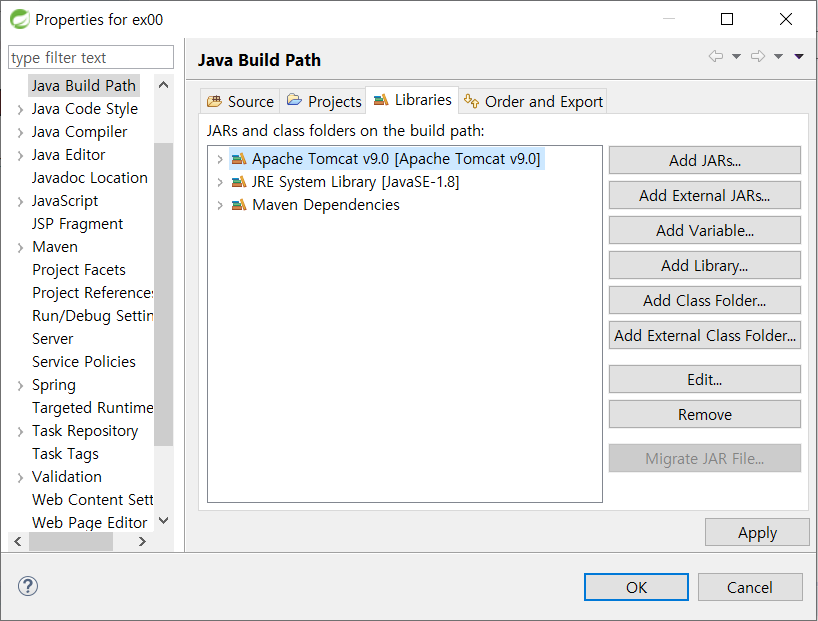This screenshot has height=621, width=818.
Task: Switch to the Source tab
Action: 240,101
